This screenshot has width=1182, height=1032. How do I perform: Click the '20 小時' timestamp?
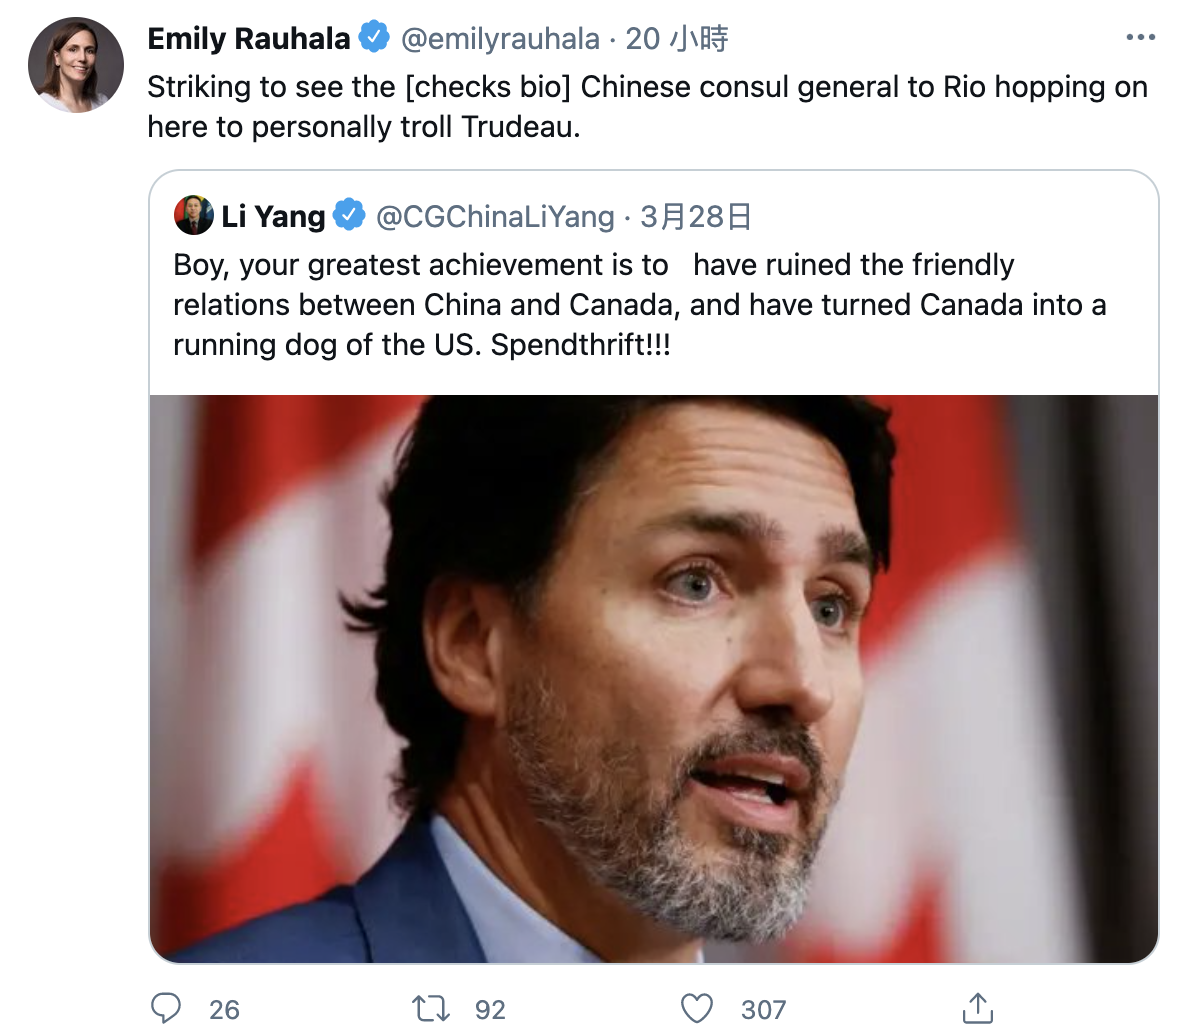[x=677, y=38]
